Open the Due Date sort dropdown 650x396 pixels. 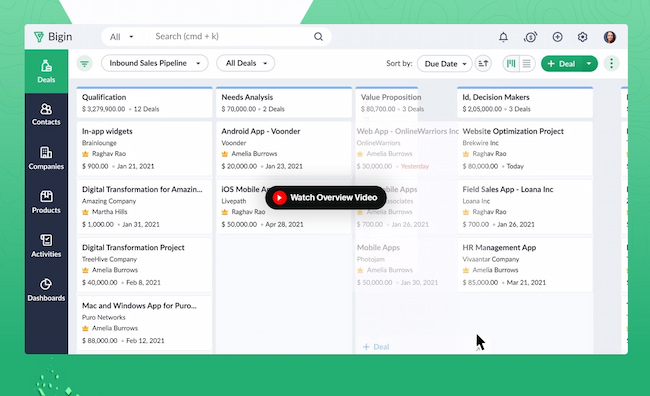point(445,64)
